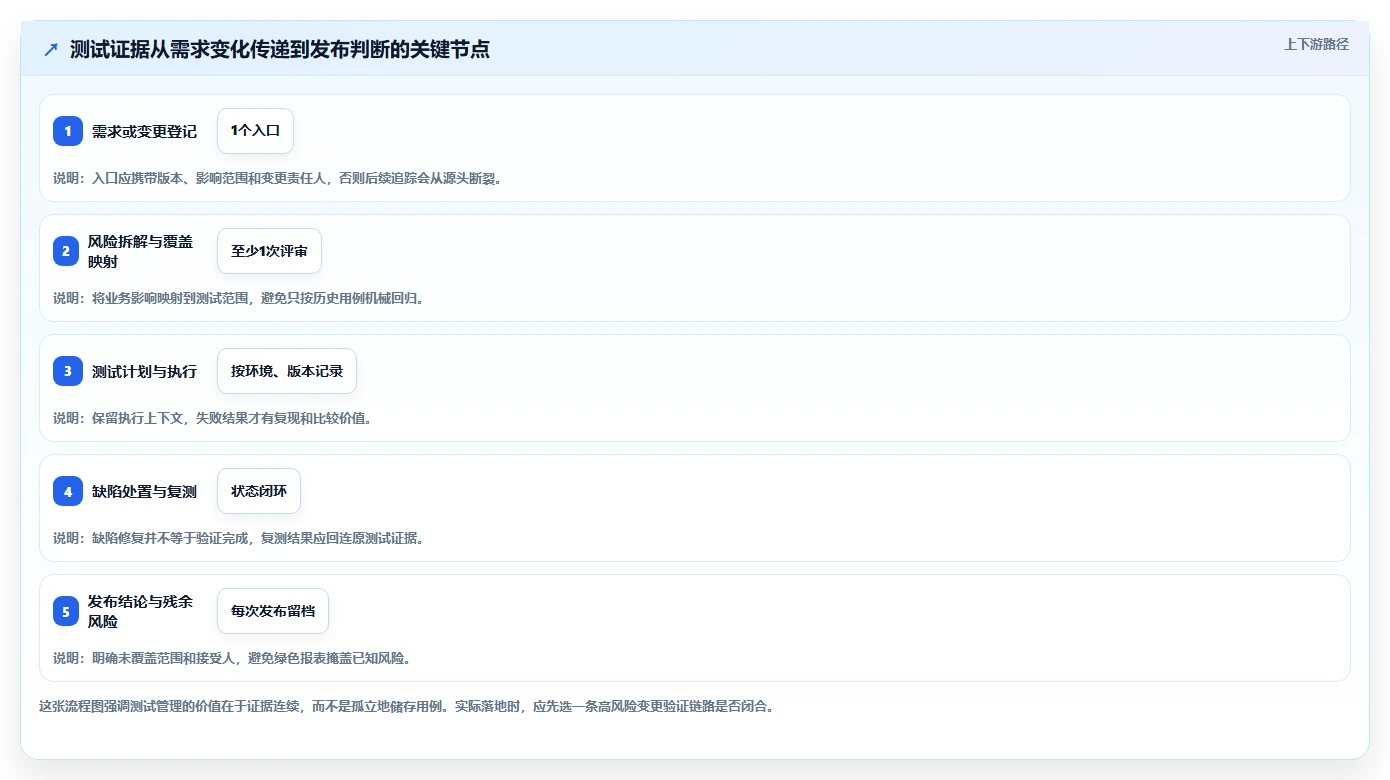This screenshot has width=1390, height=780.
Task: Click the arrow icon beside the flowchart title
Action: [51, 49]
